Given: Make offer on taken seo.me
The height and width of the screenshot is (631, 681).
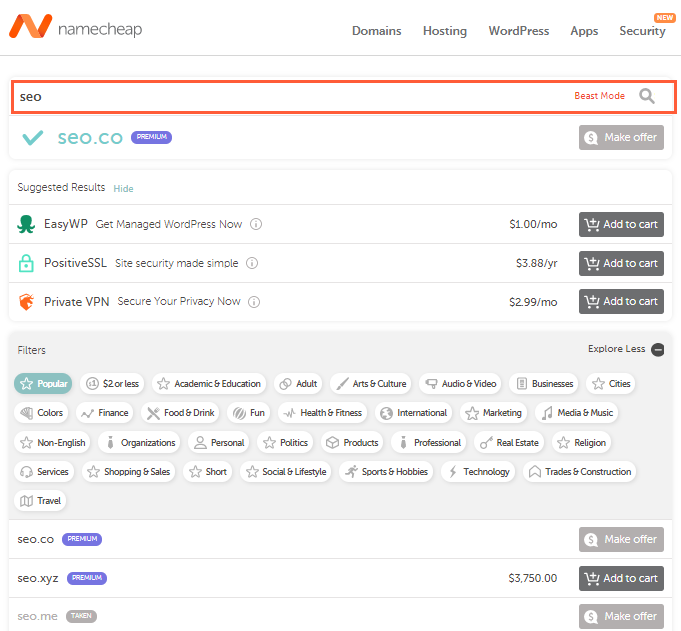Looking at the screenshot, I should click(x=621, y=616).
